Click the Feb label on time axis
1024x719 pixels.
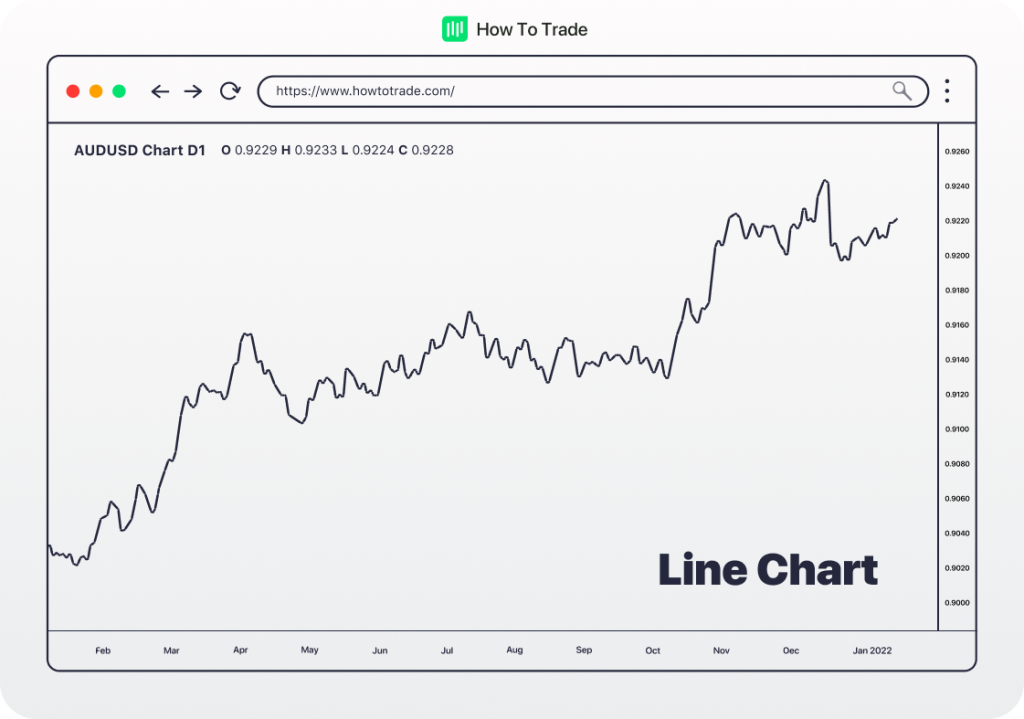tap(103, 650)
